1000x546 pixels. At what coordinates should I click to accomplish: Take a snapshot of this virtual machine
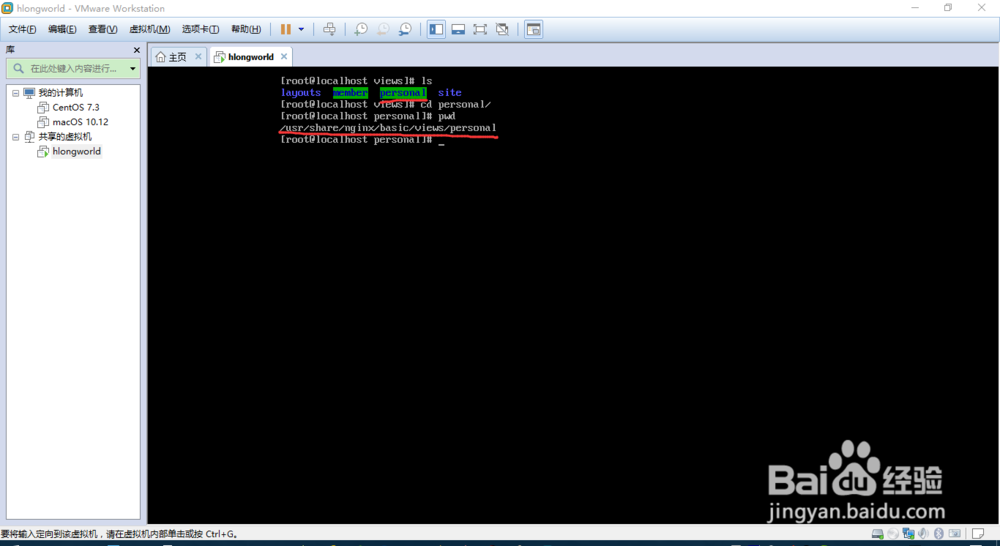click(x=361, y=29)
